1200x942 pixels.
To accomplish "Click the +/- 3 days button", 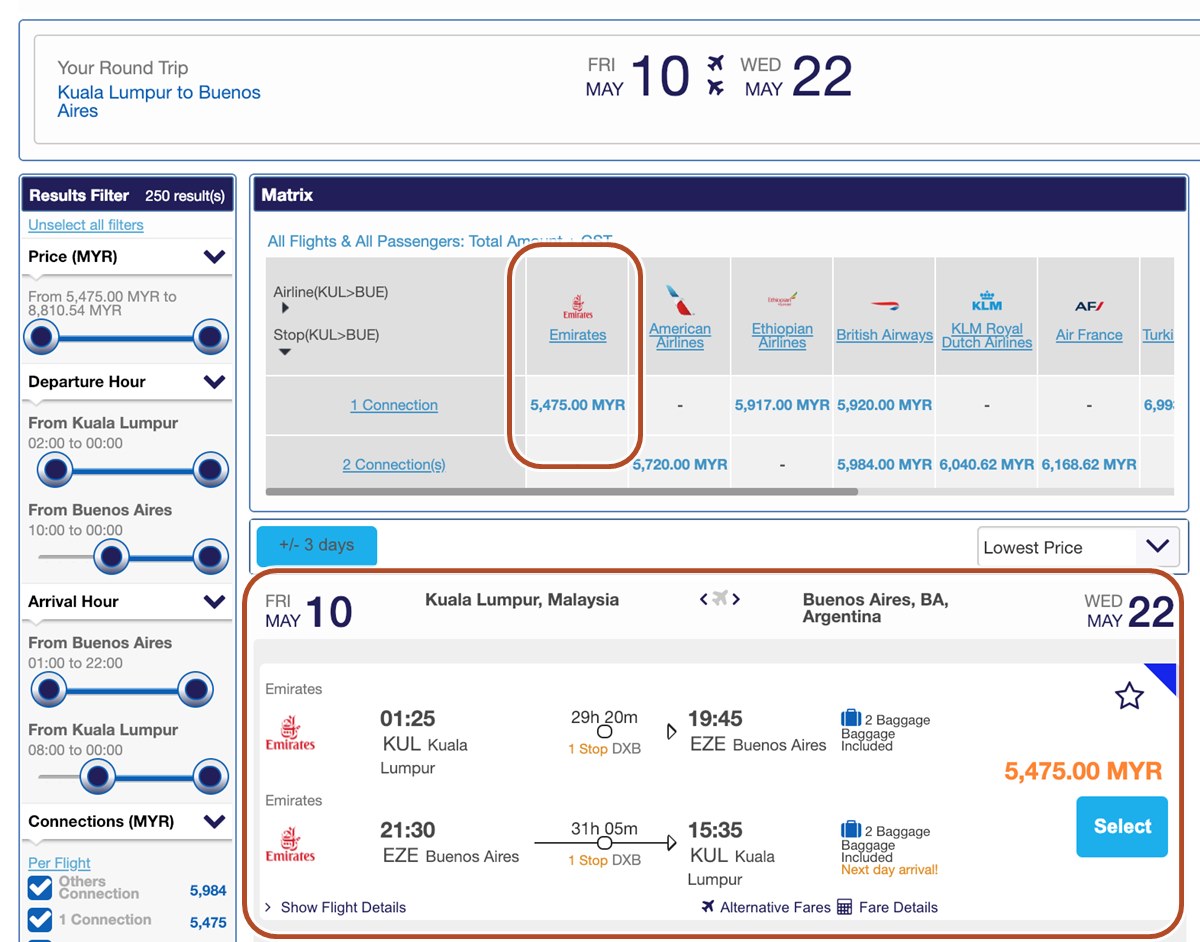I will (316, 545).
